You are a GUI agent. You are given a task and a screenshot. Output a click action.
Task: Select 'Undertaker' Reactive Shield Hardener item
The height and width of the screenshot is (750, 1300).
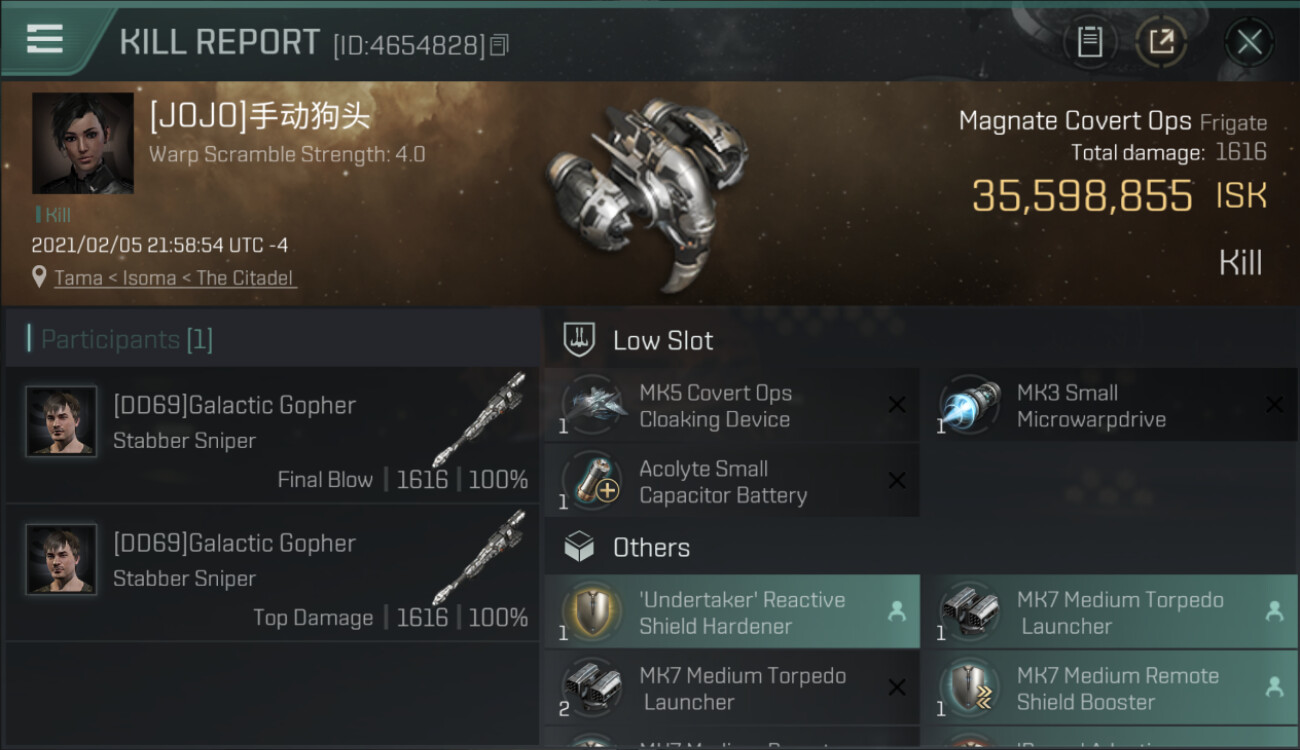tap(732, 612)
